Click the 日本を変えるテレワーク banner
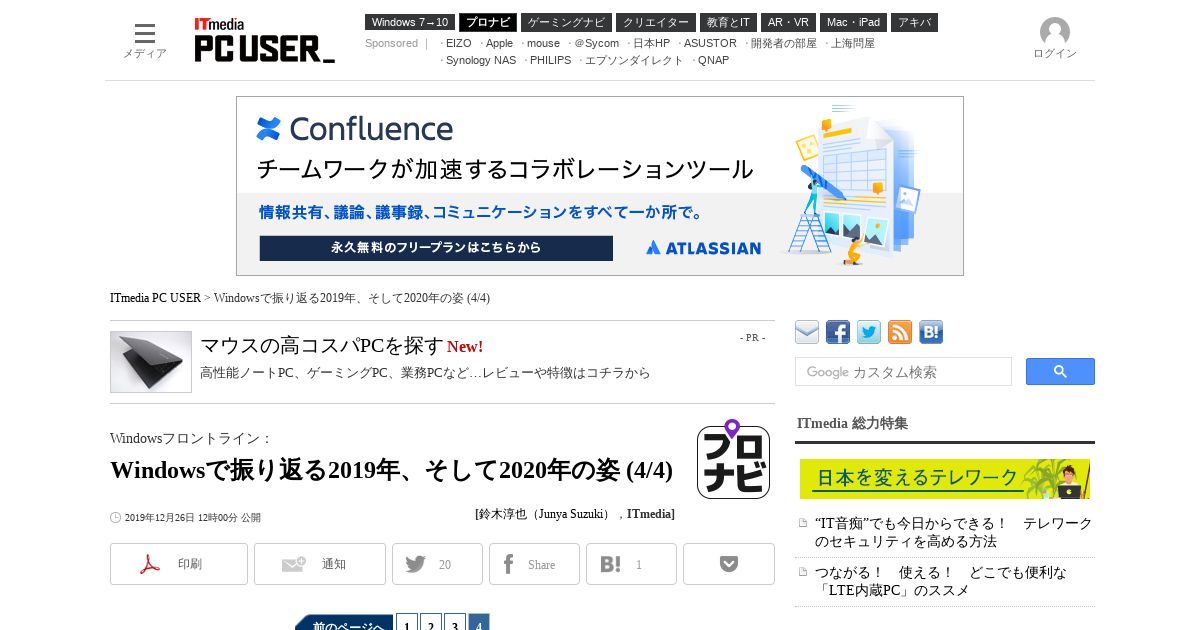 click(x=945, y=479)
